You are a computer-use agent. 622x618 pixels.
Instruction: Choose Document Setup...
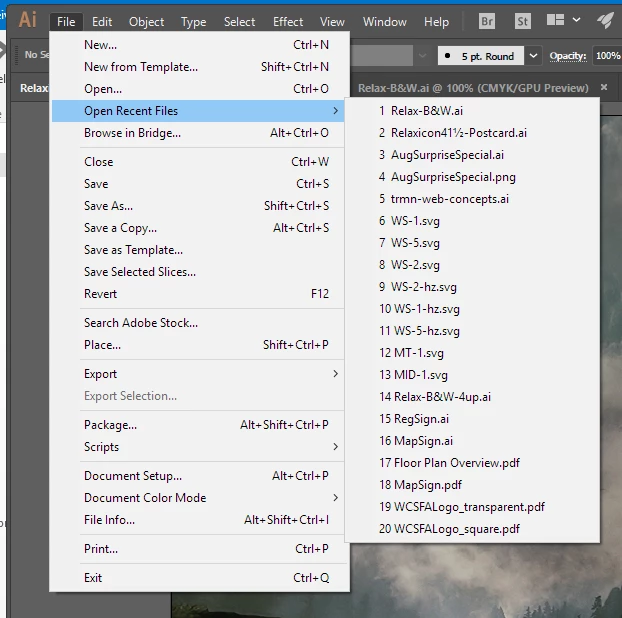point(198,476)
